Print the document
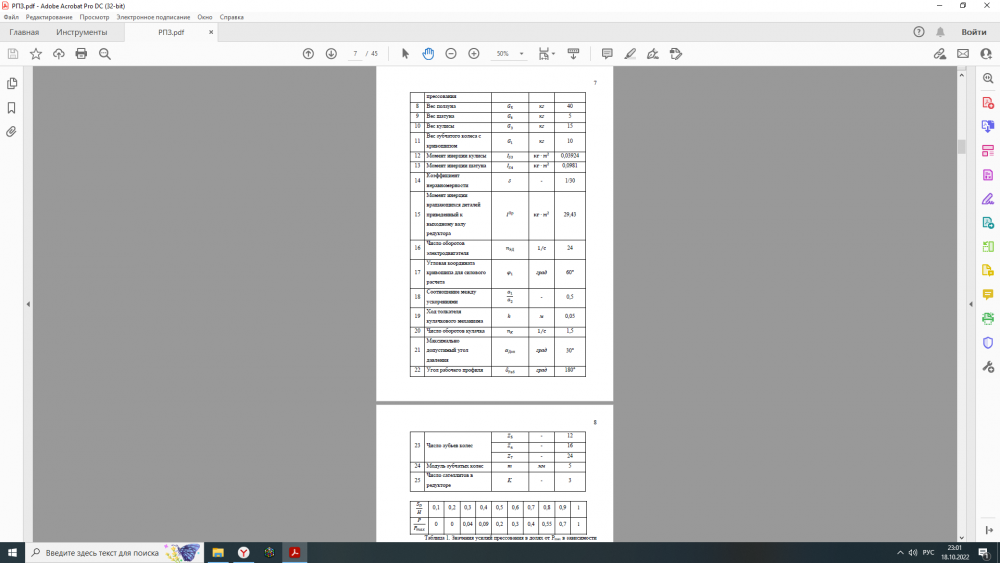Screen dimensions: 1000x563 [81, 54]
